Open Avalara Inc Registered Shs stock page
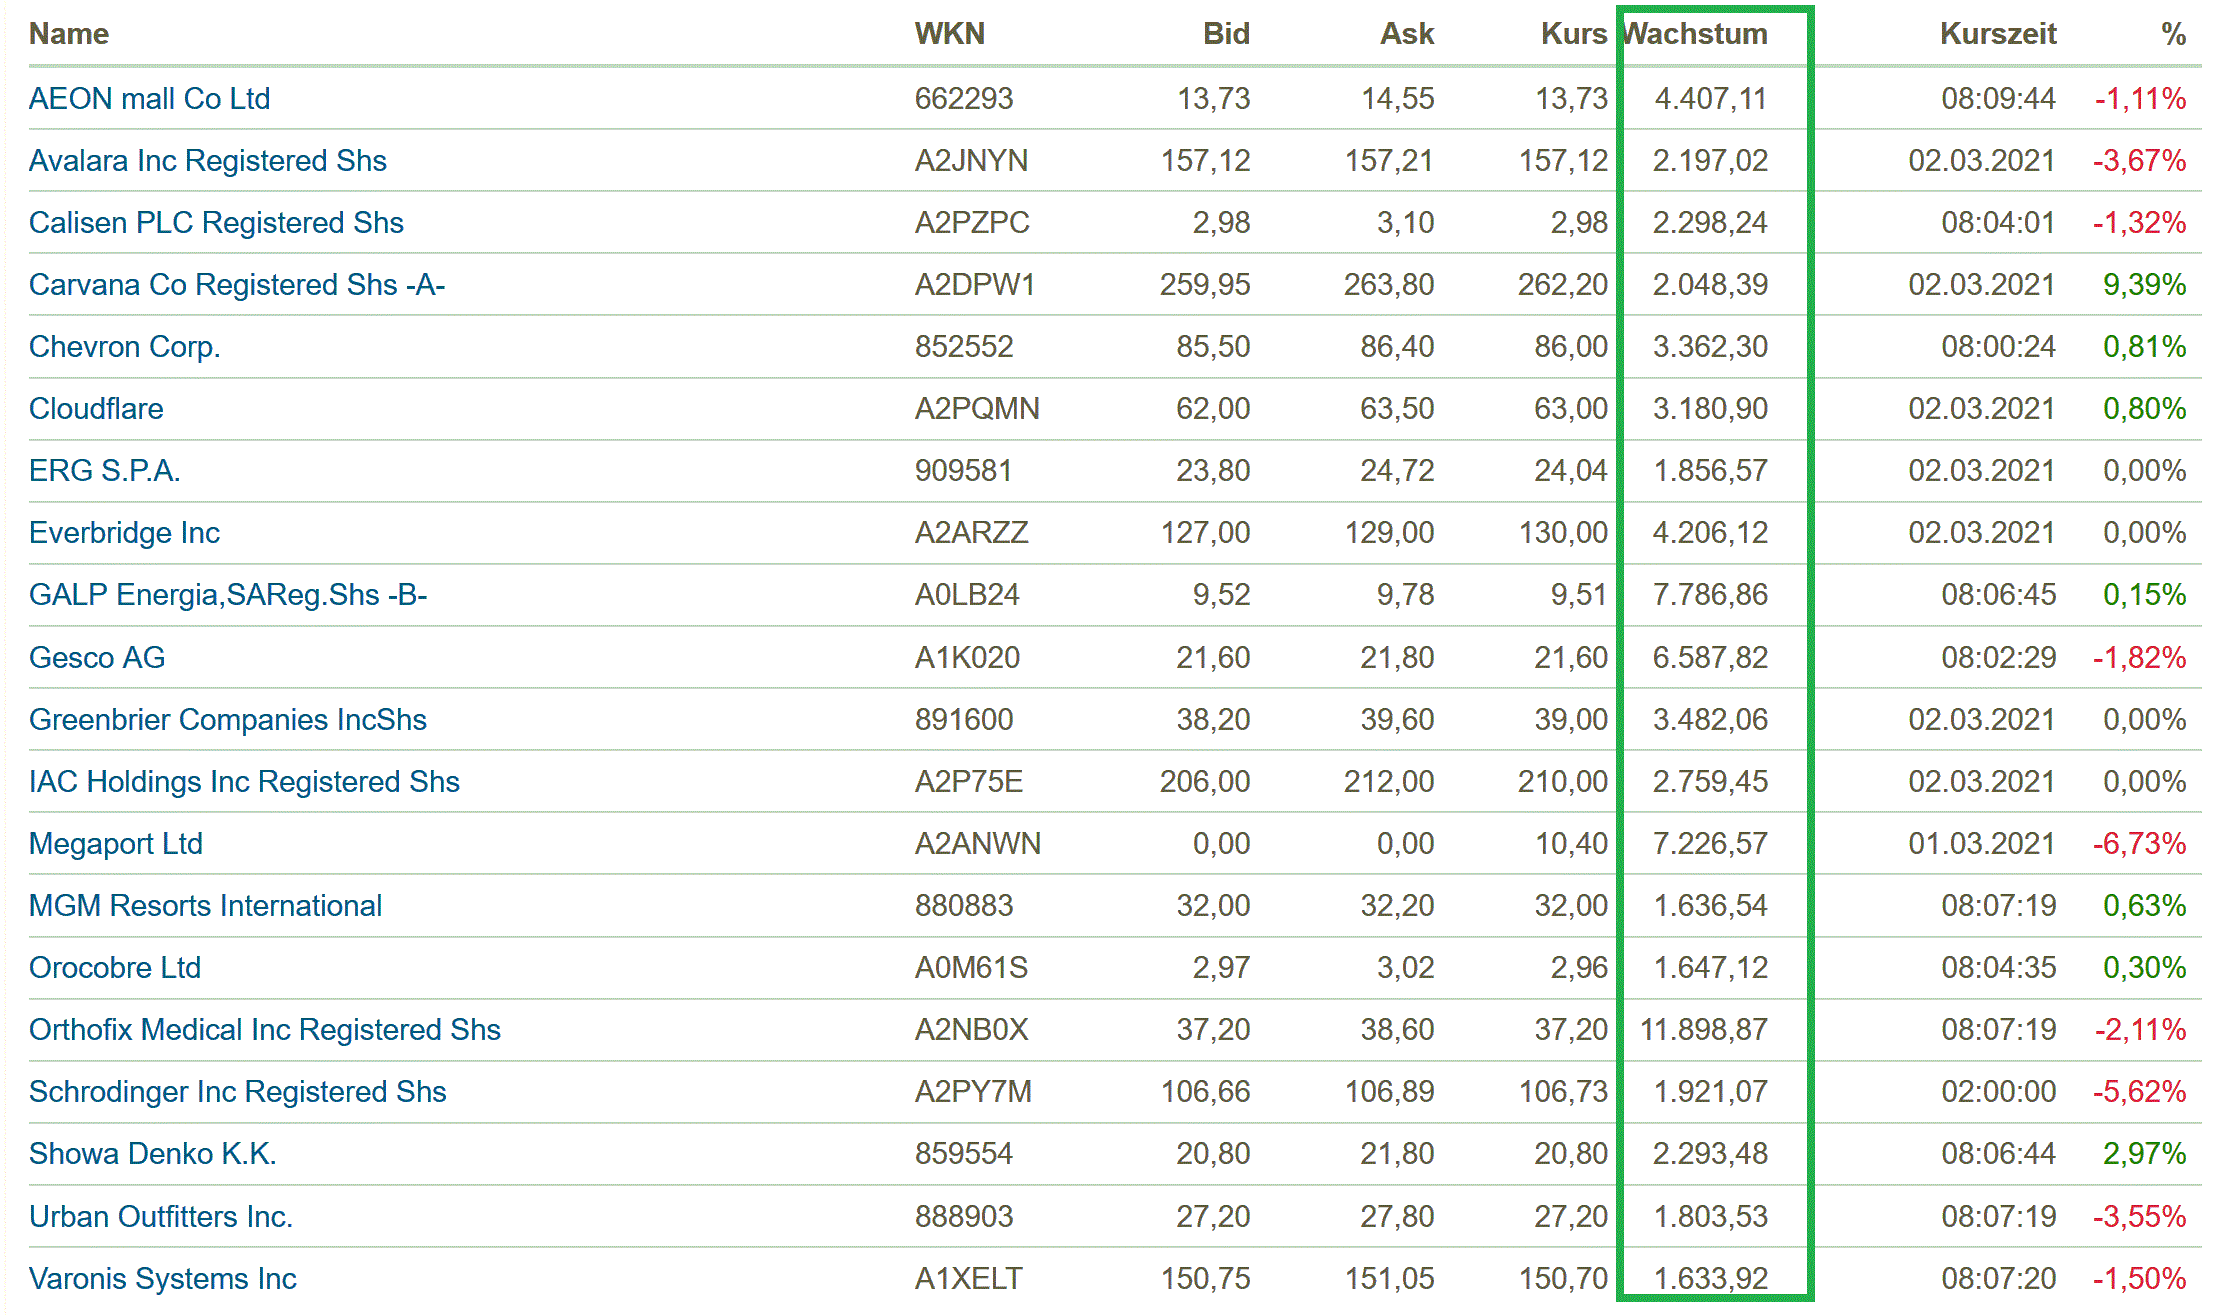 [x=207, y=161]
